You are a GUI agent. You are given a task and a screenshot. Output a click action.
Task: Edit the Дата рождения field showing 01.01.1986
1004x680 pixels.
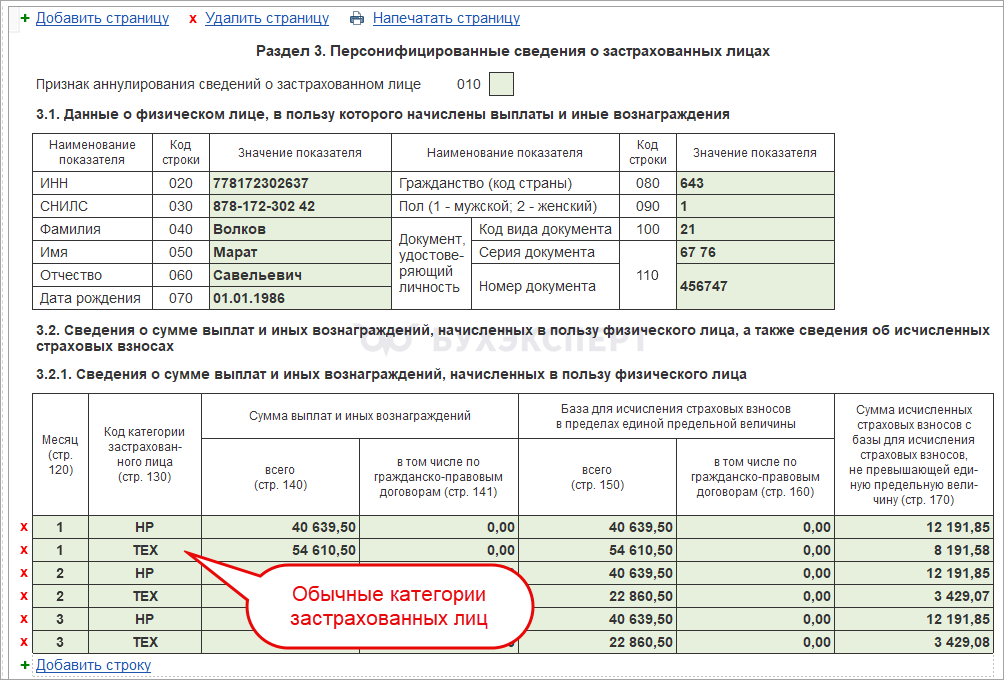[299, 298]
